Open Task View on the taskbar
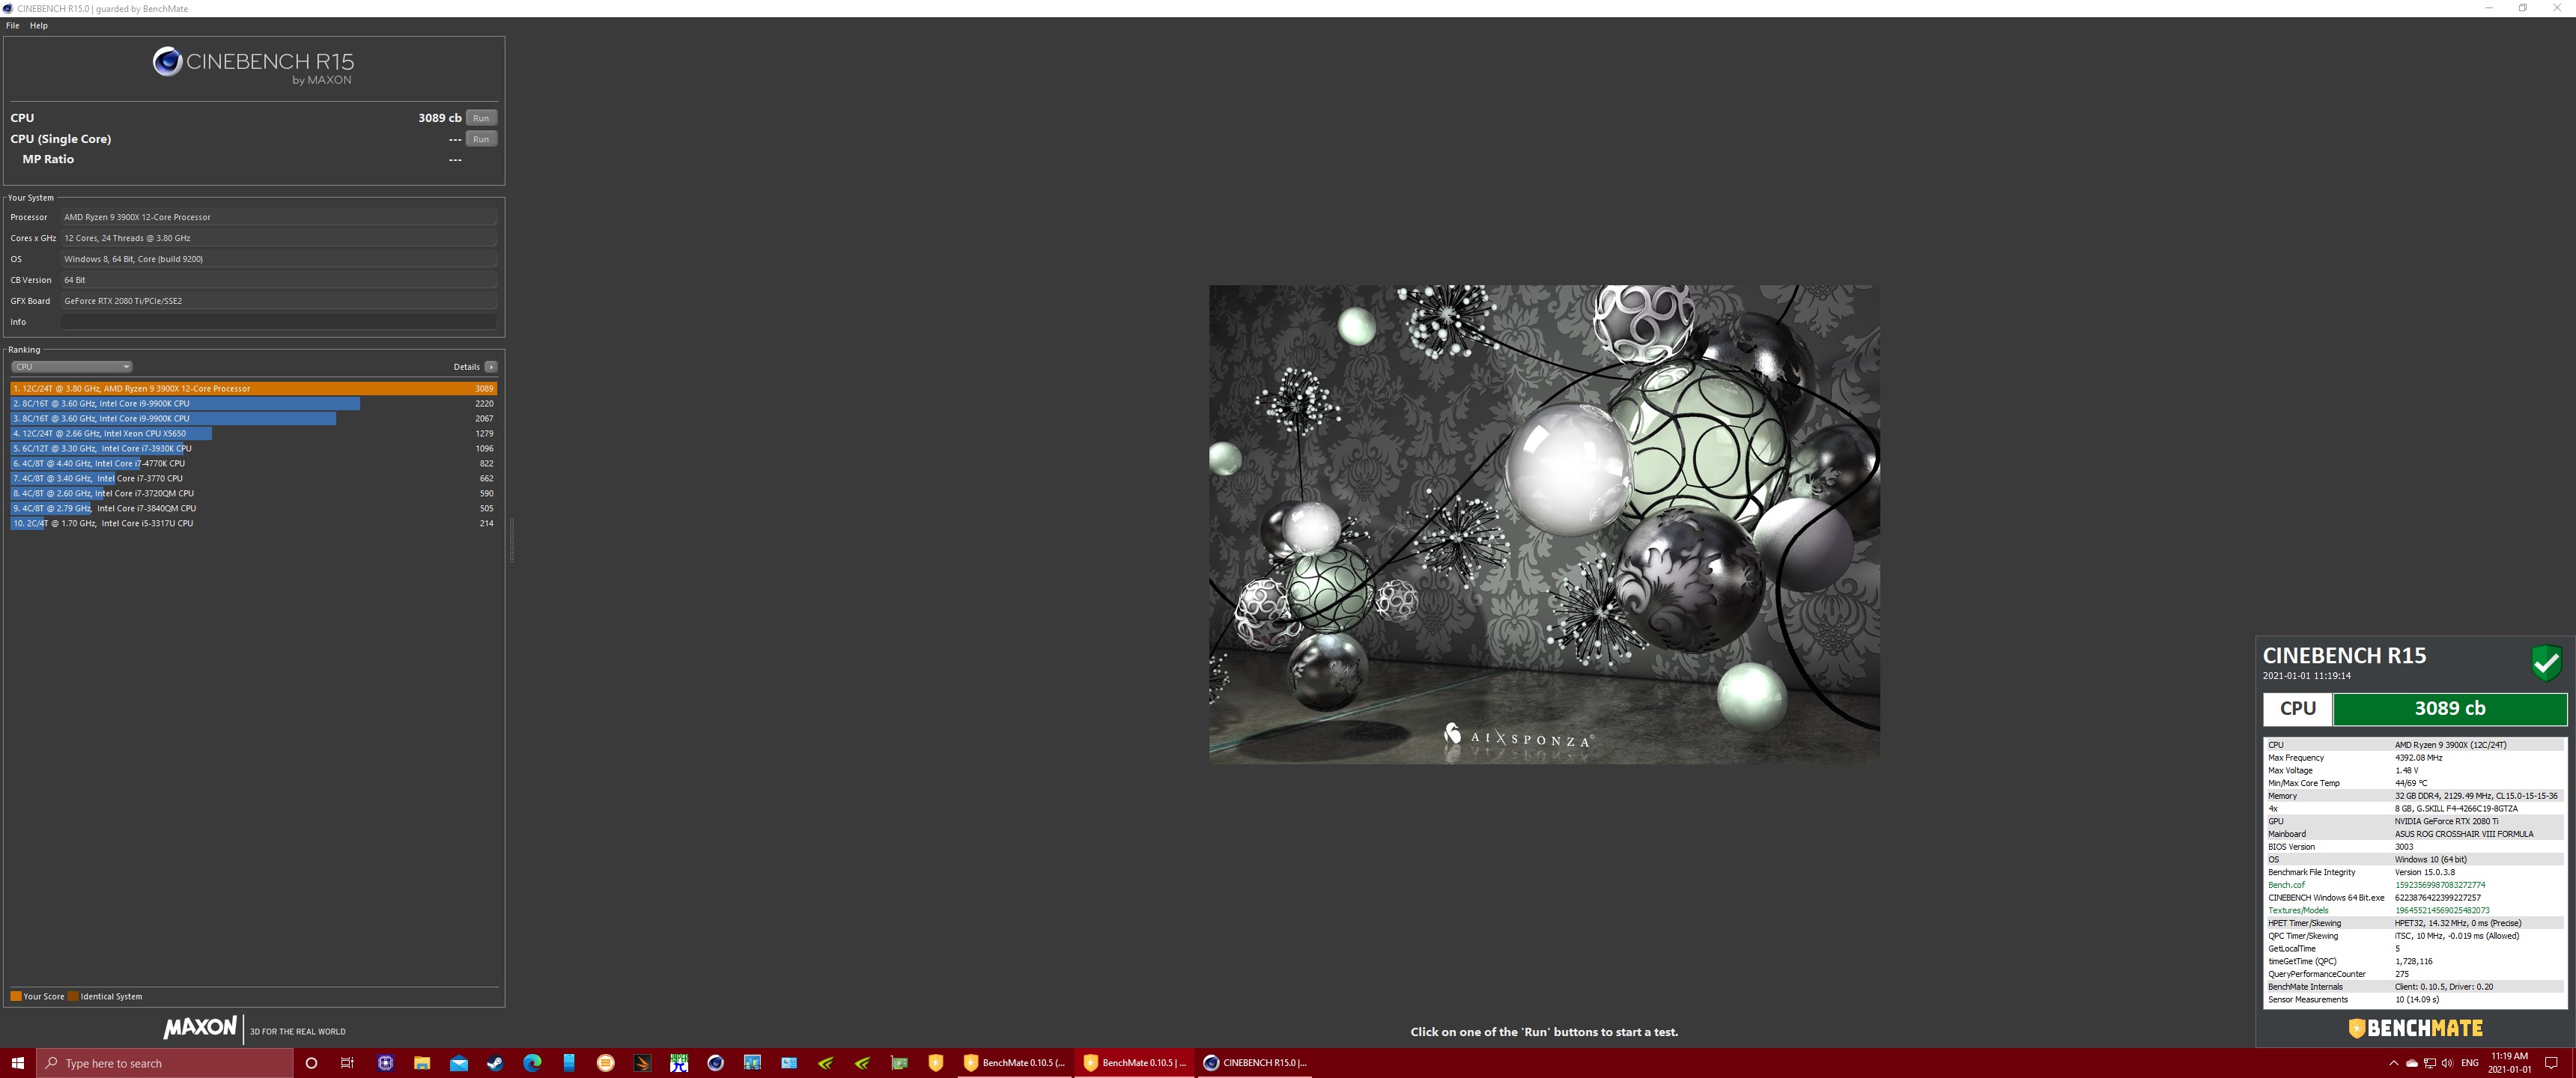2576x1078 pixels. pos(347,1063)
